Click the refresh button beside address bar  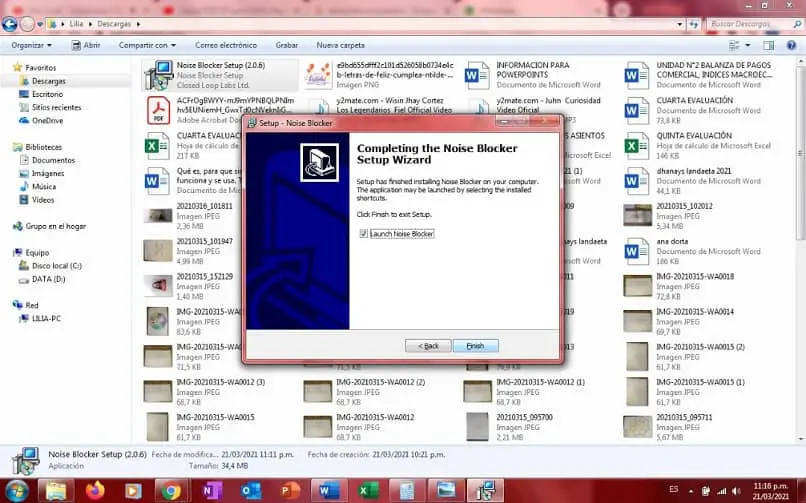[x=693, y=24]
